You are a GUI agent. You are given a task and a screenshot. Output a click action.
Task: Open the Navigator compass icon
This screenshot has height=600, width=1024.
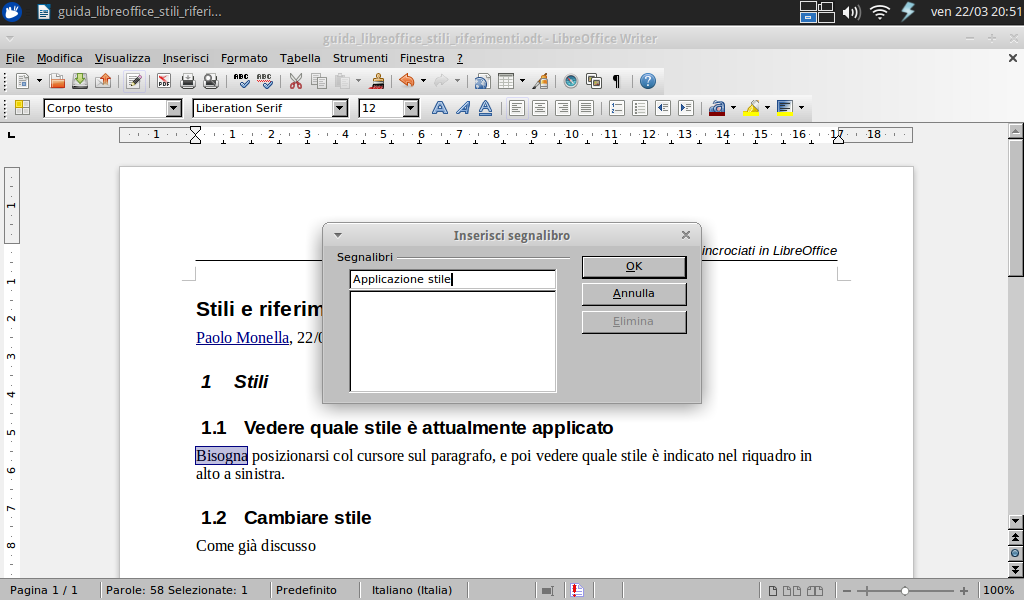coord(571,81)
